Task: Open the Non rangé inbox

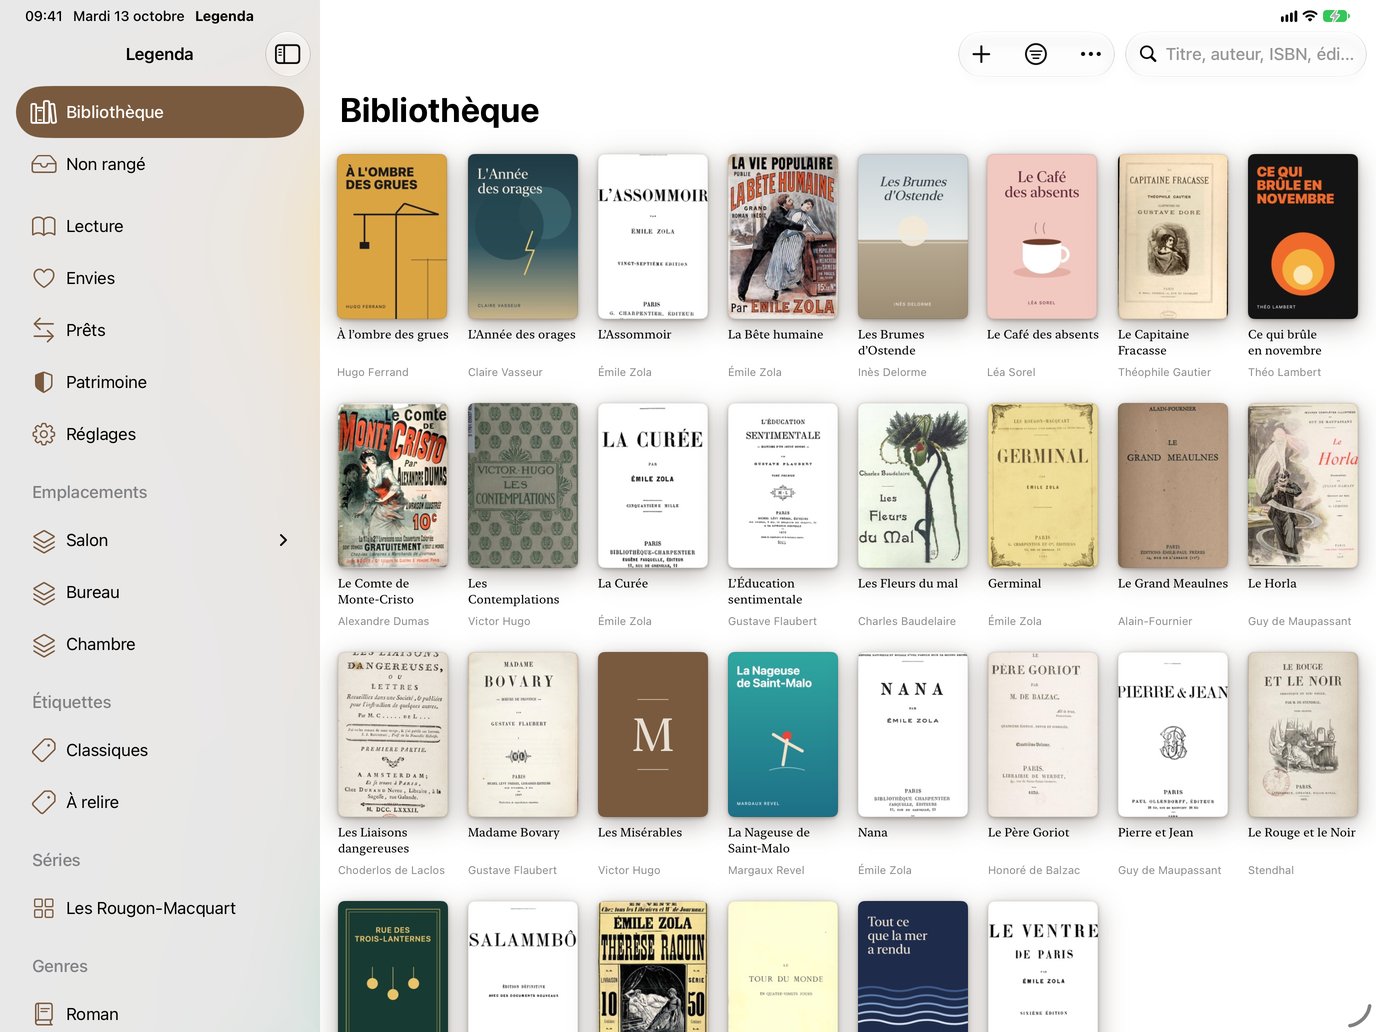Action: tap(160, 164)
